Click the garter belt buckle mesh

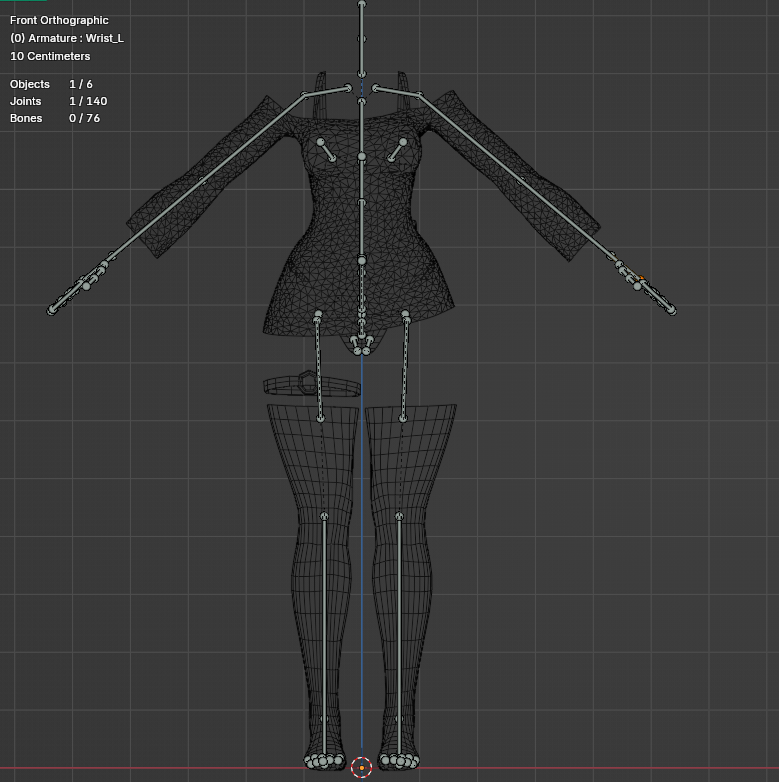tap(308, 382)
